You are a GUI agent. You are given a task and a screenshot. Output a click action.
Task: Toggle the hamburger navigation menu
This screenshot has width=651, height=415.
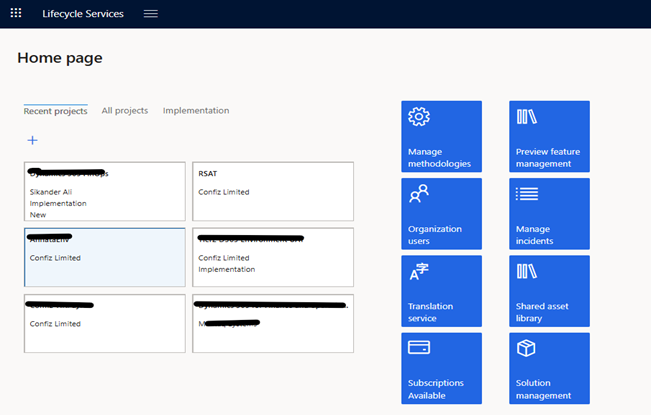point(151,14)
